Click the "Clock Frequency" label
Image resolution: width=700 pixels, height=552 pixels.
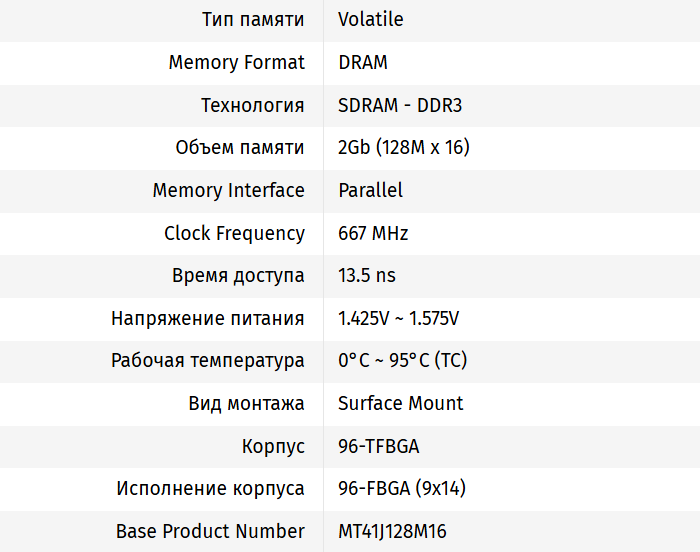234,233
